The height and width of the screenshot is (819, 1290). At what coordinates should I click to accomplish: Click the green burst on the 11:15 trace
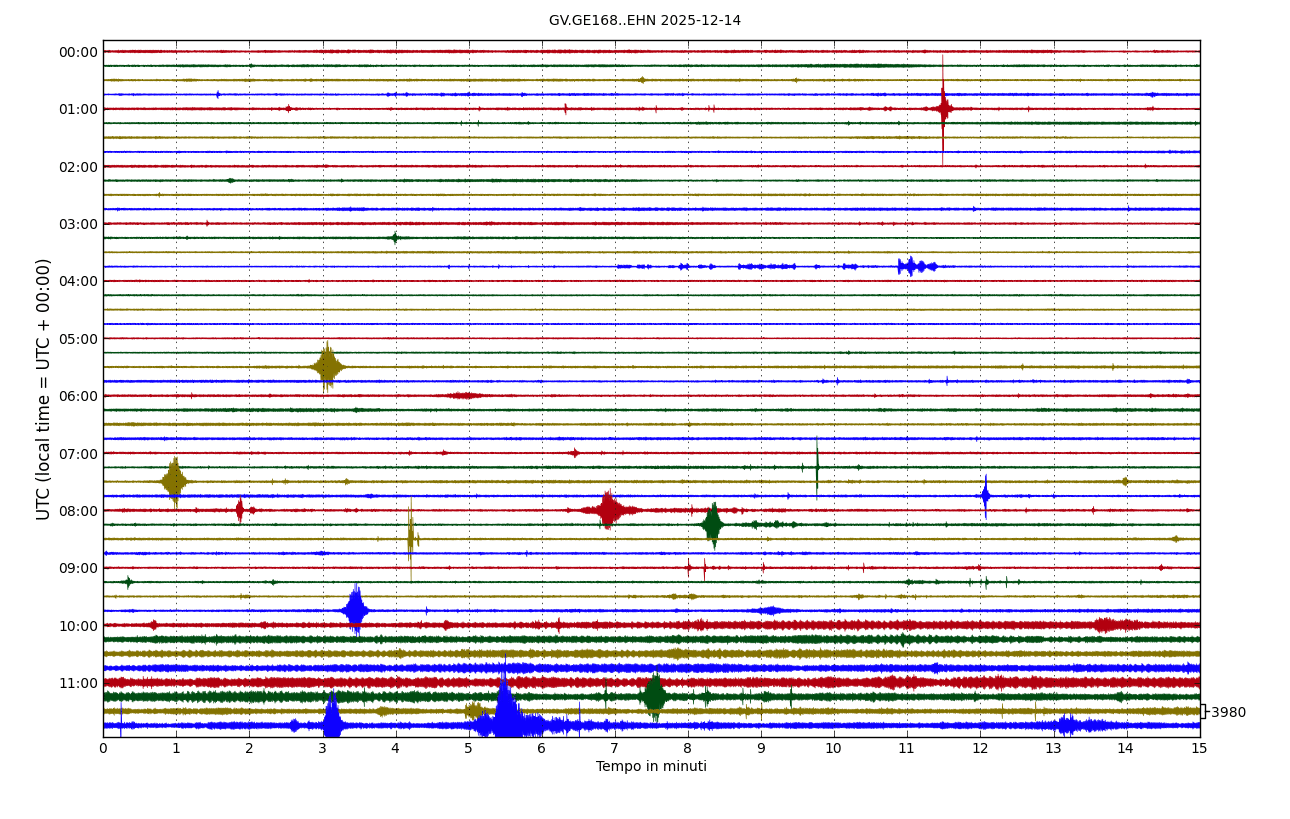(x=654, y=696)
